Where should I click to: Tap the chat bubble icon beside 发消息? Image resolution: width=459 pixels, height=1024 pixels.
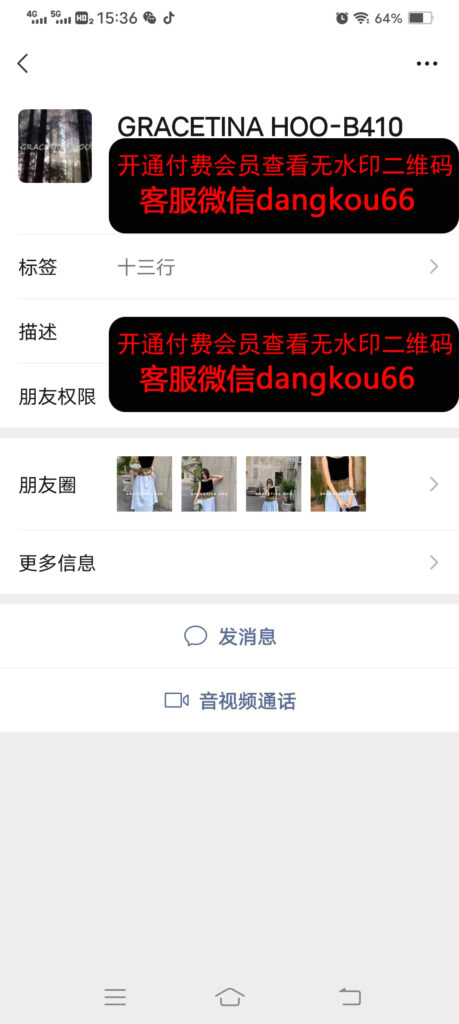pyautogui.click(x=195, y=636)
